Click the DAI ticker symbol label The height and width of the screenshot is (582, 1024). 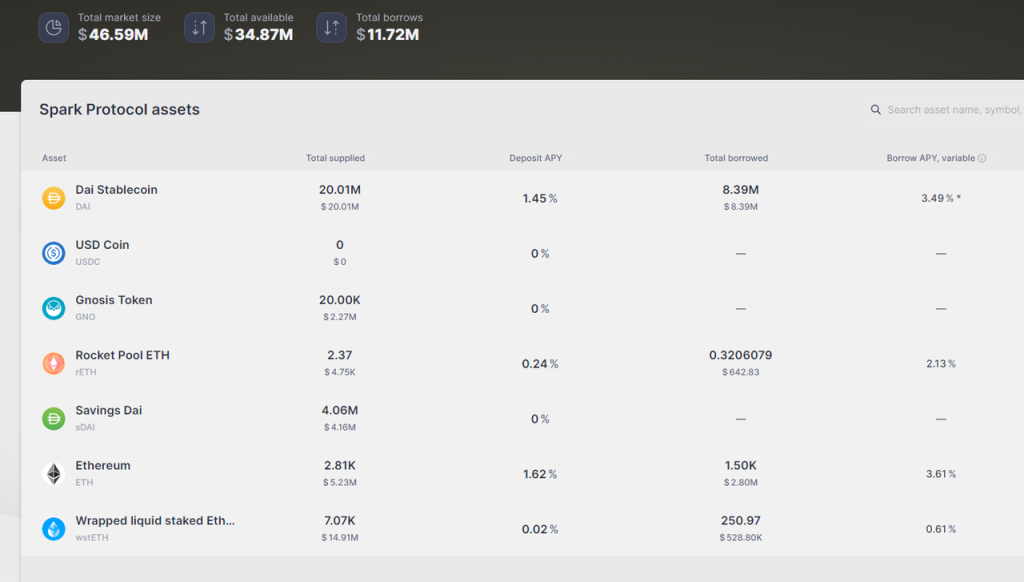83,206
